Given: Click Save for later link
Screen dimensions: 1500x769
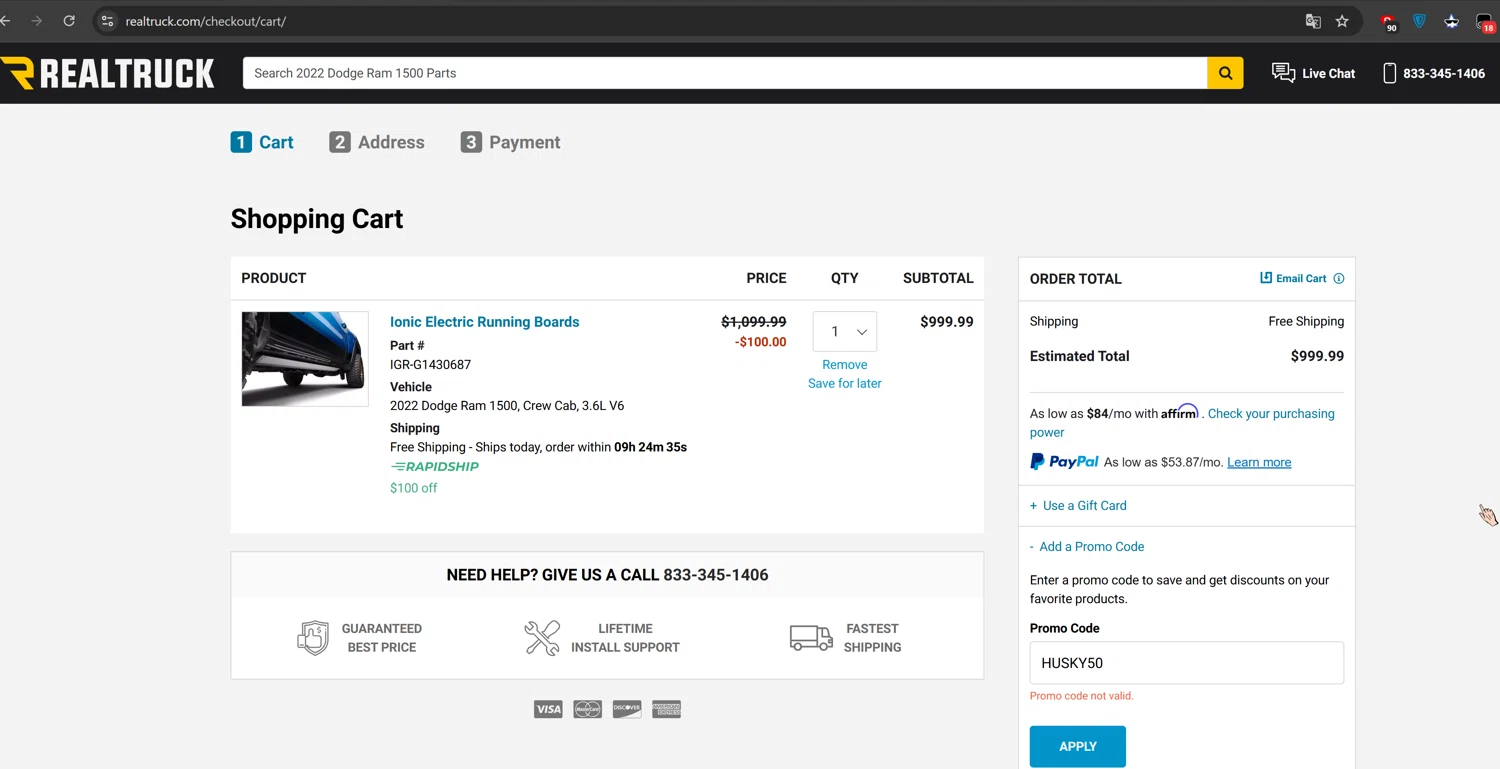Looking at the screenshot, I should 845,384.
